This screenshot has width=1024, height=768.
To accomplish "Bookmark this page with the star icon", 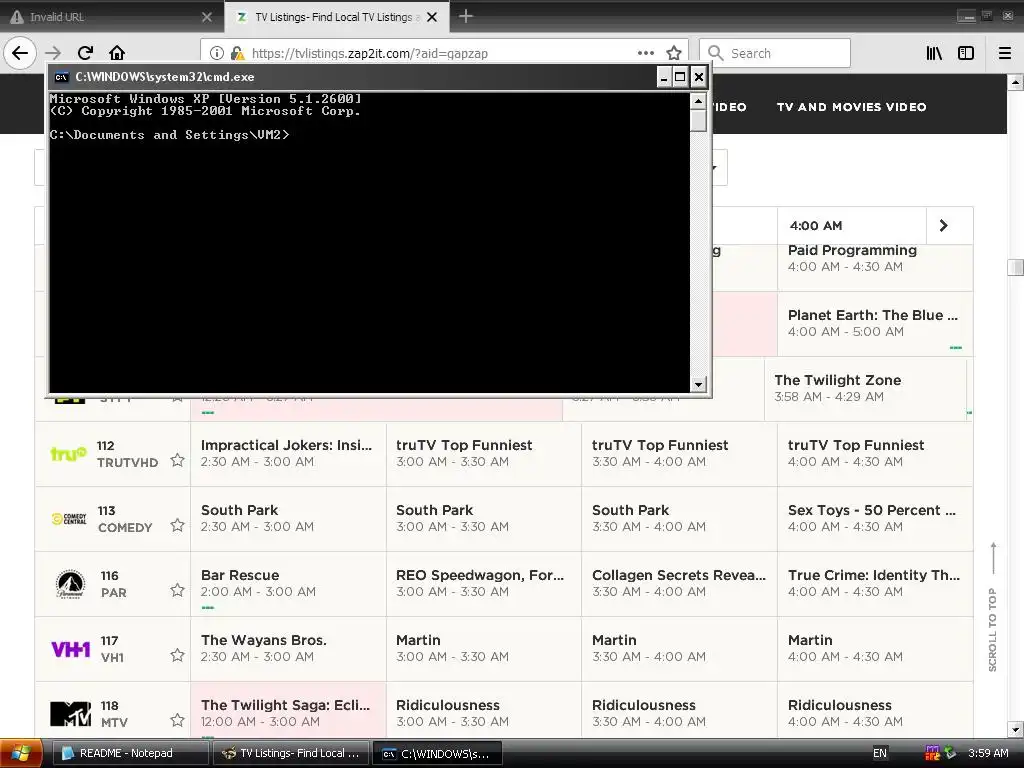I will [x=674, y=53].
